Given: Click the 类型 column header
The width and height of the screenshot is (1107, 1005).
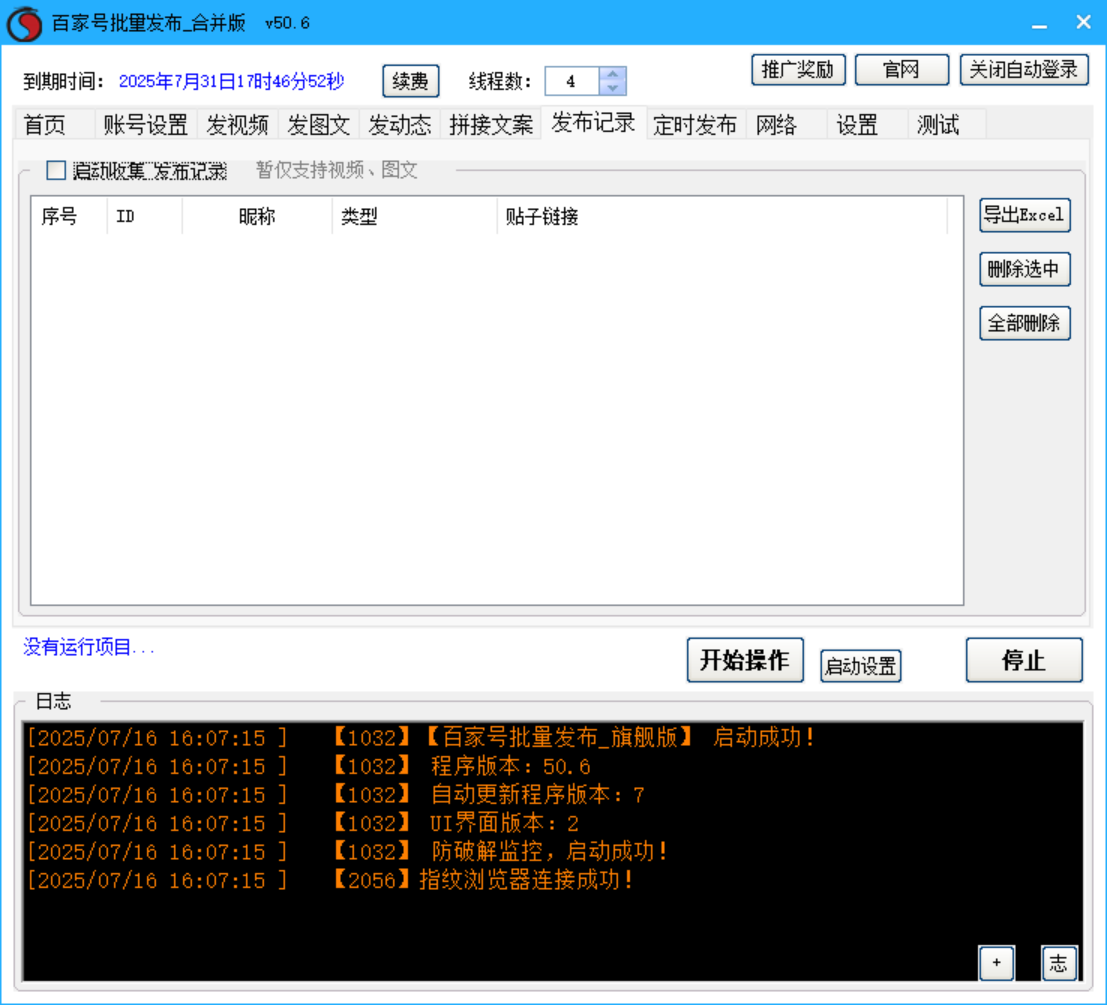Looking at the screenshot, I should 414,216.
